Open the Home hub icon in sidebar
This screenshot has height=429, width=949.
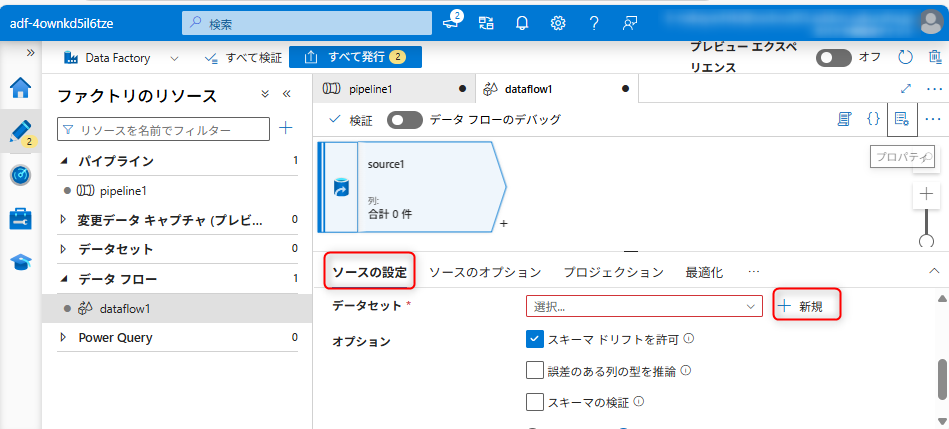(x=20, y=88)
